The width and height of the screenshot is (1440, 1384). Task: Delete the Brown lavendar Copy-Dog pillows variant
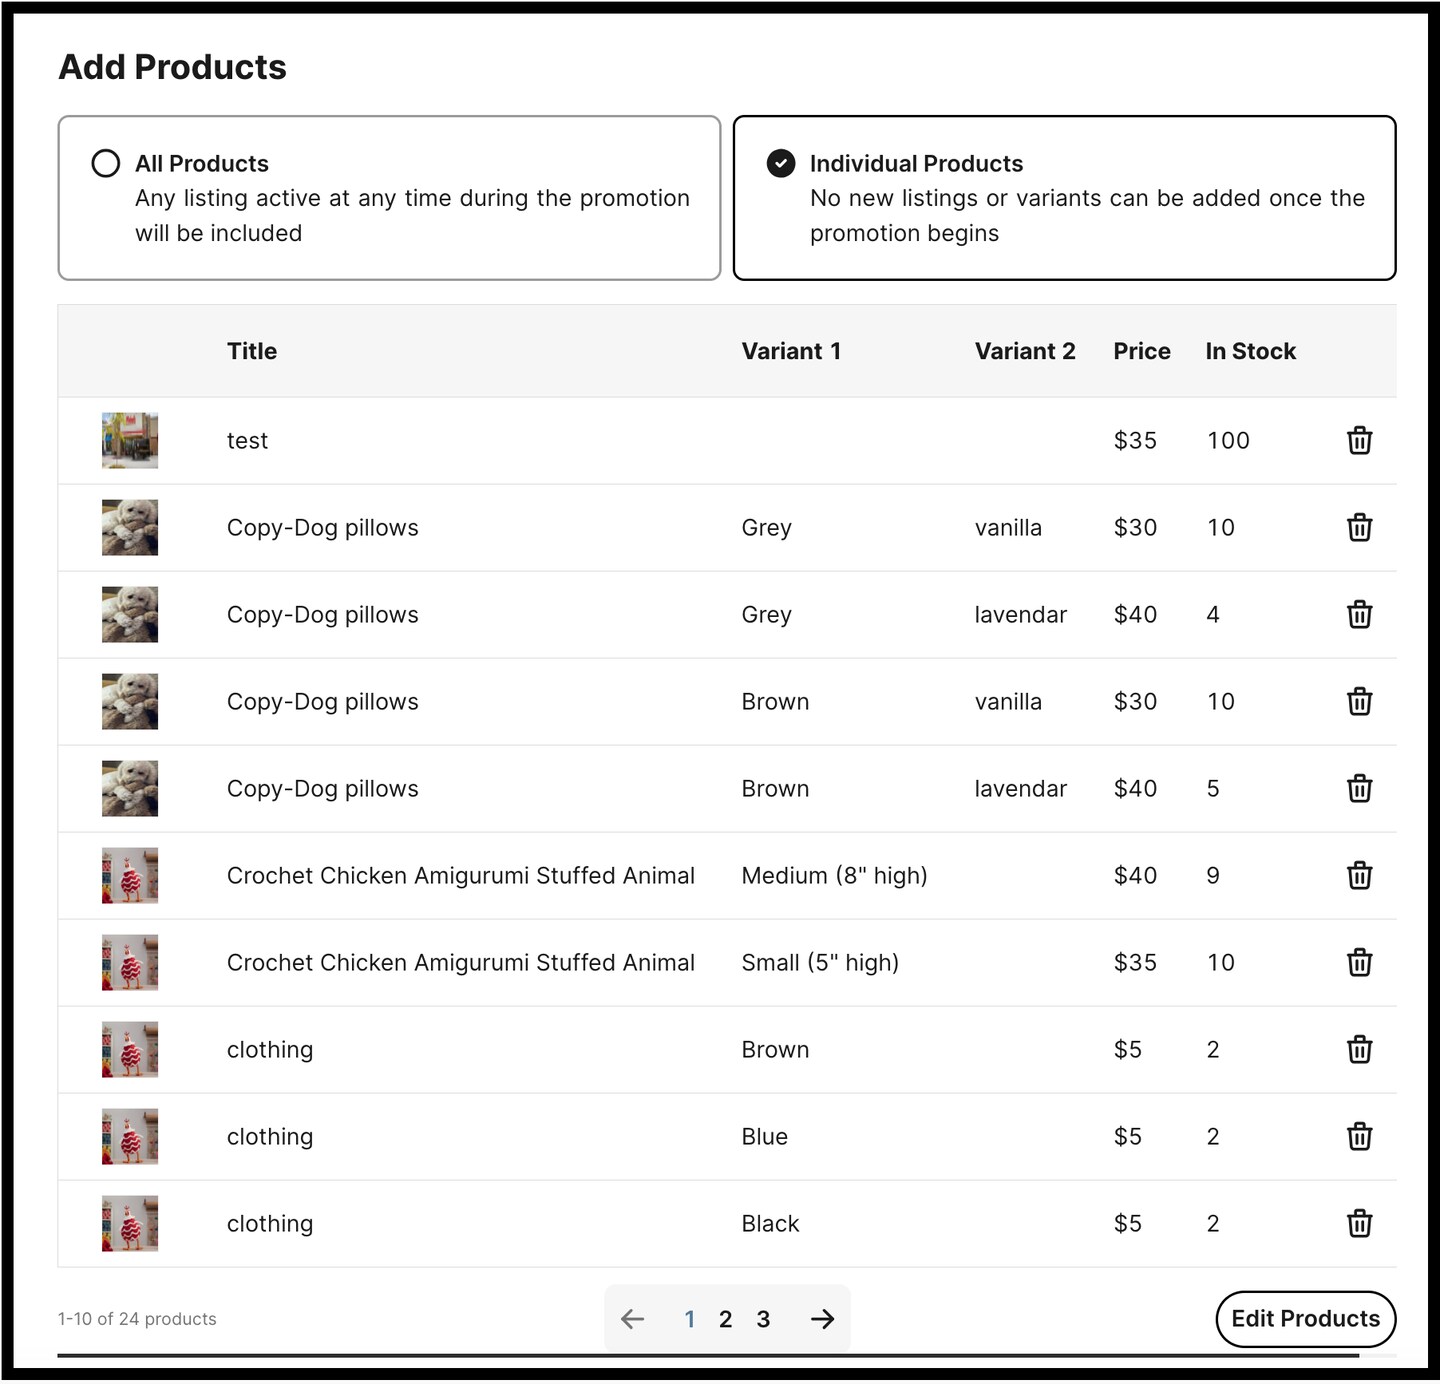coord(1358,788)
